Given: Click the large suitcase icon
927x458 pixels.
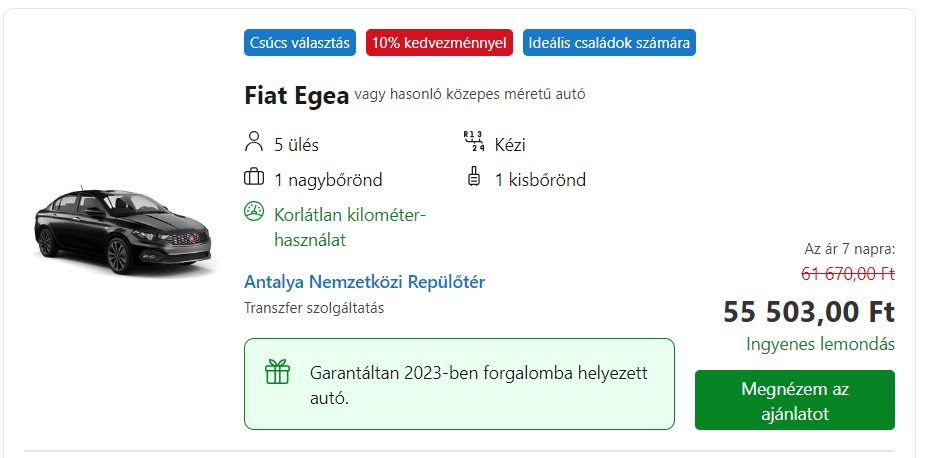Looking at the screenshot, I should 254,177.
